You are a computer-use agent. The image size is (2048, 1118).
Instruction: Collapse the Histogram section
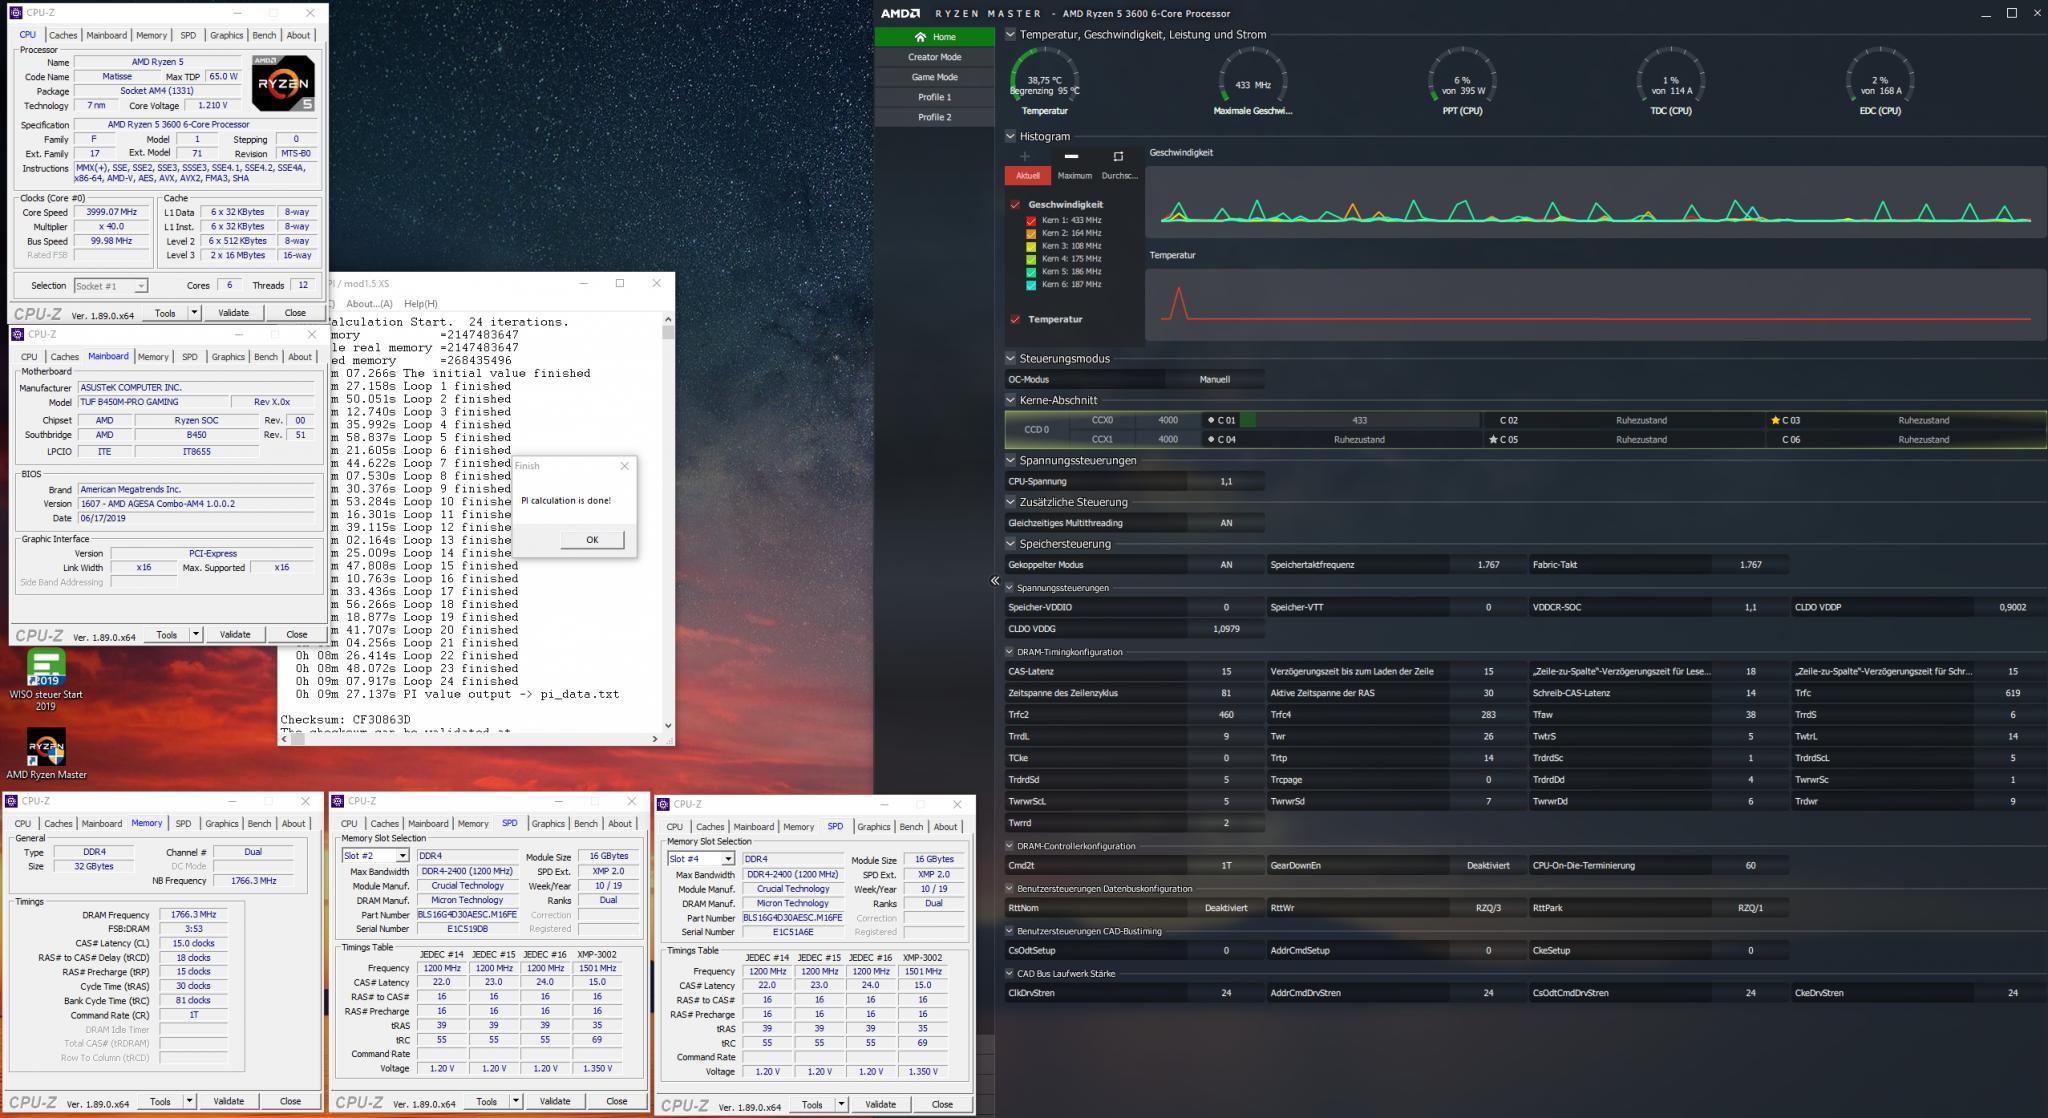point(1011,136)
